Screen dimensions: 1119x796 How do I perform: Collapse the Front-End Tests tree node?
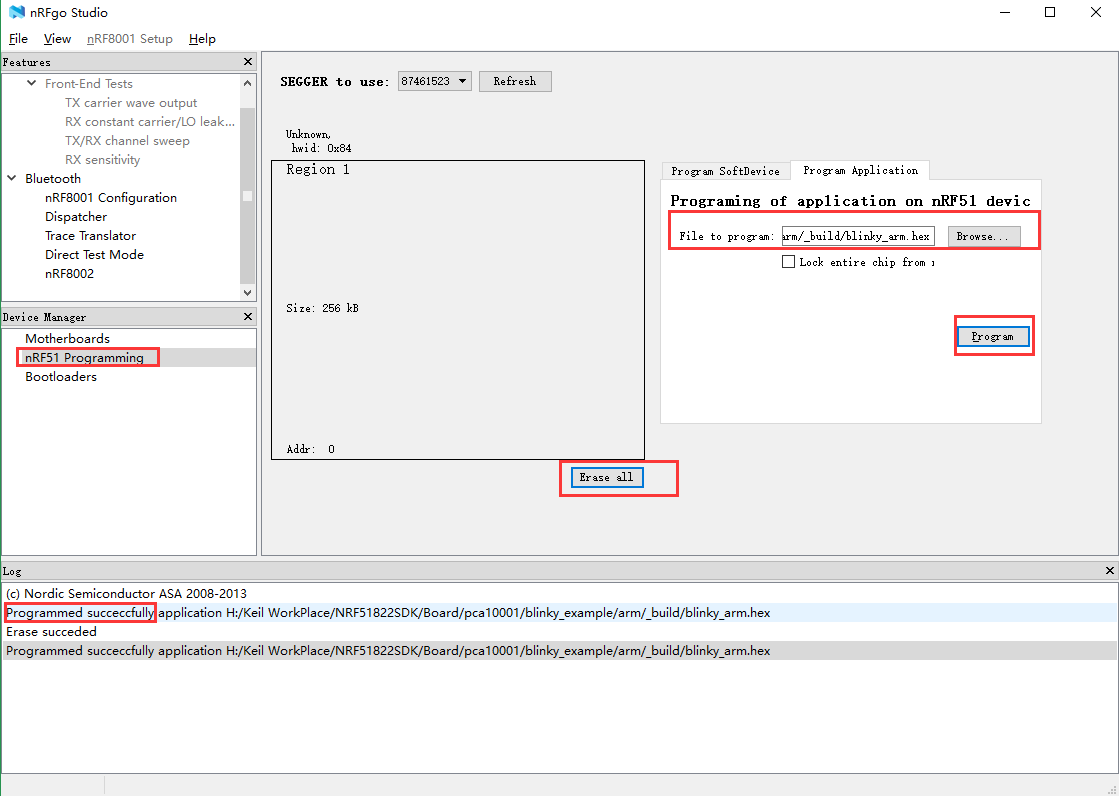click(31, 84)
